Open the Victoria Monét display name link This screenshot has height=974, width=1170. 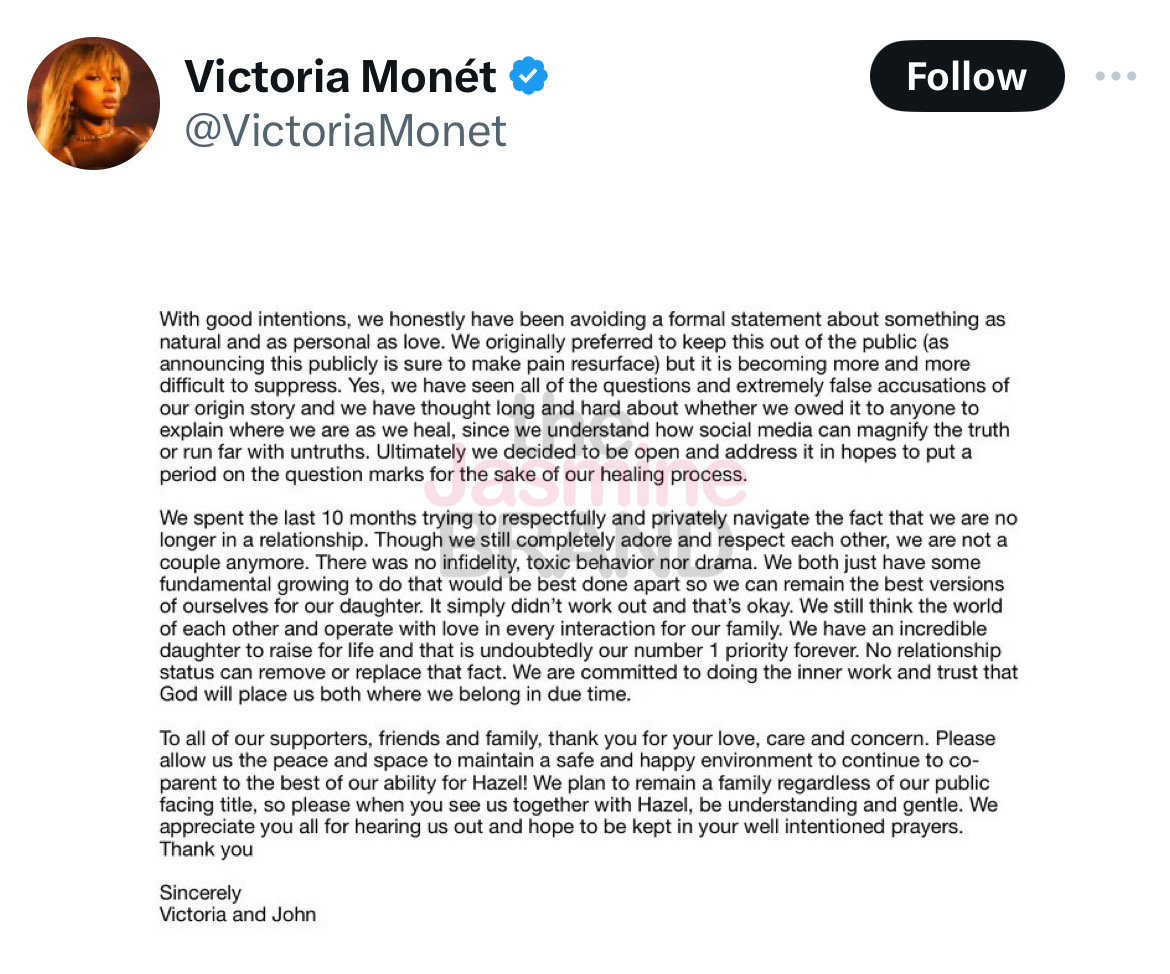(340, 76)
